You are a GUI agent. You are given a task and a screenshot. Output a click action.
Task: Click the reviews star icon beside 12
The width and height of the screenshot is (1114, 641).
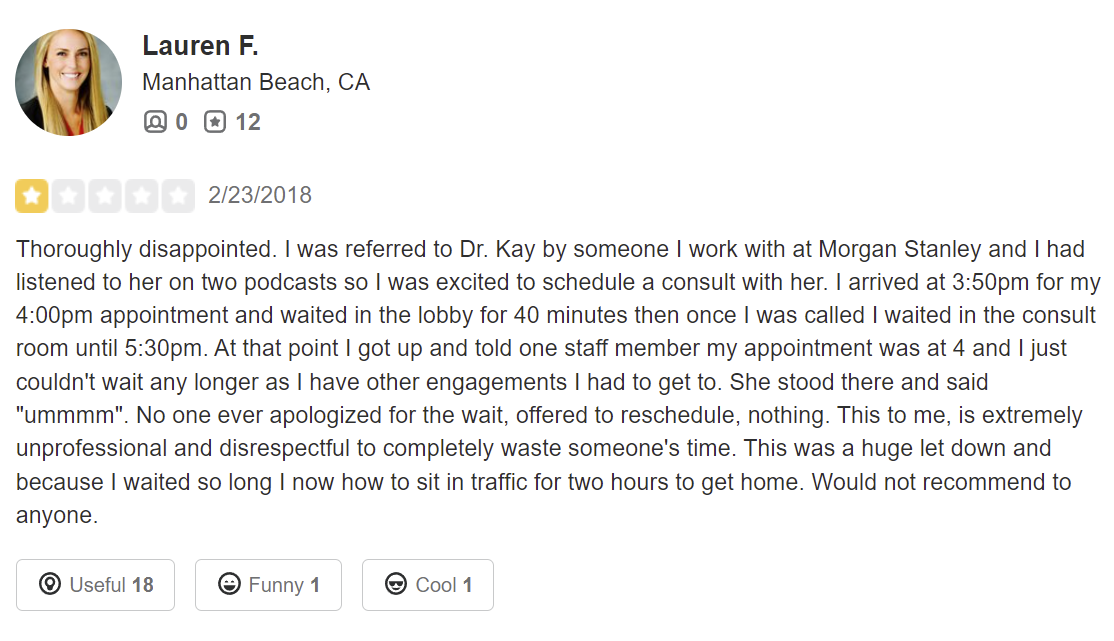[x=215, y=122]
